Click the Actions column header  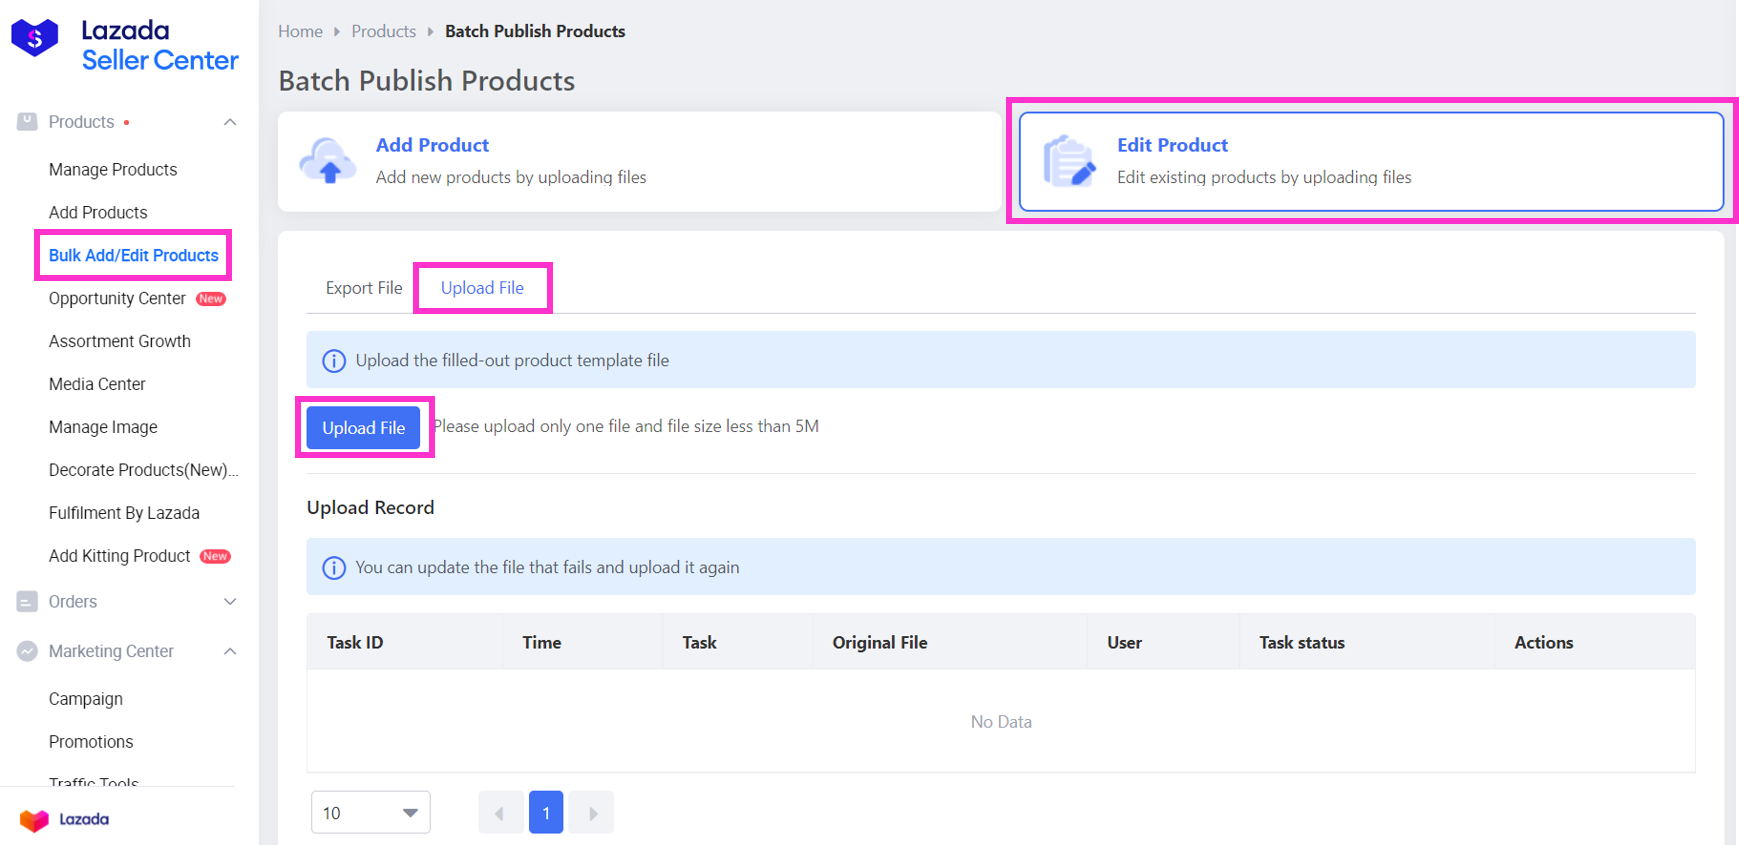pos(1544,643)
